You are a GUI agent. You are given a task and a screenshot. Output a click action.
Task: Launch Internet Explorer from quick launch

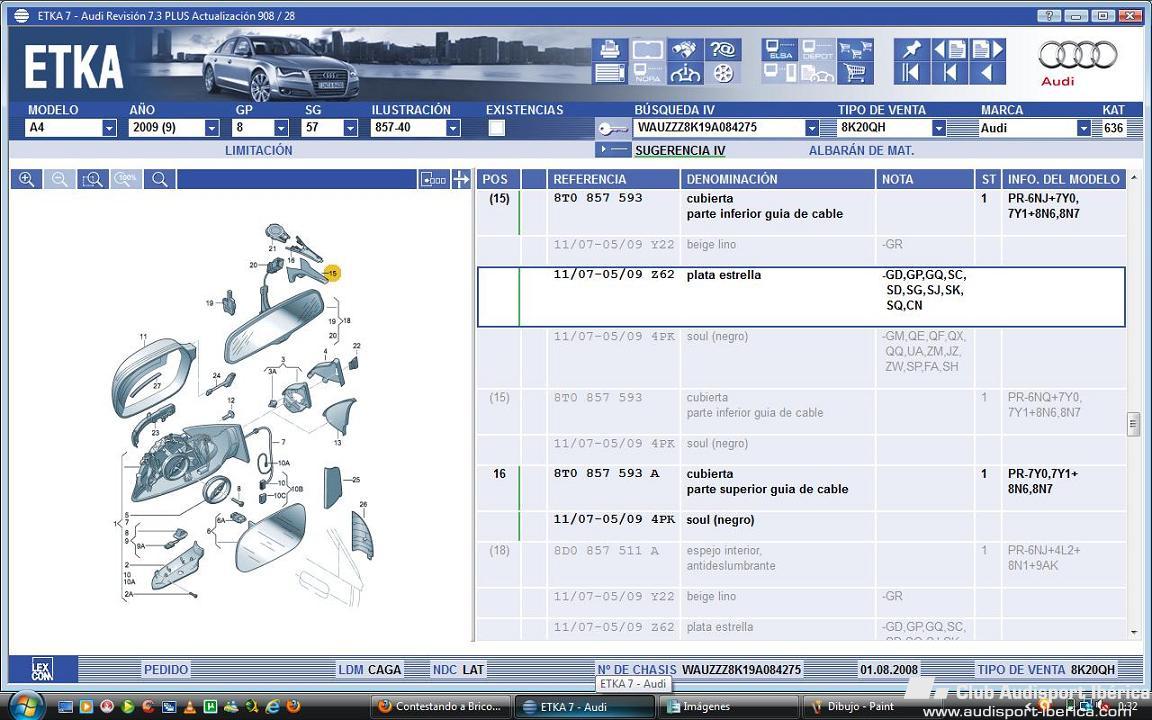pos(273,707)
